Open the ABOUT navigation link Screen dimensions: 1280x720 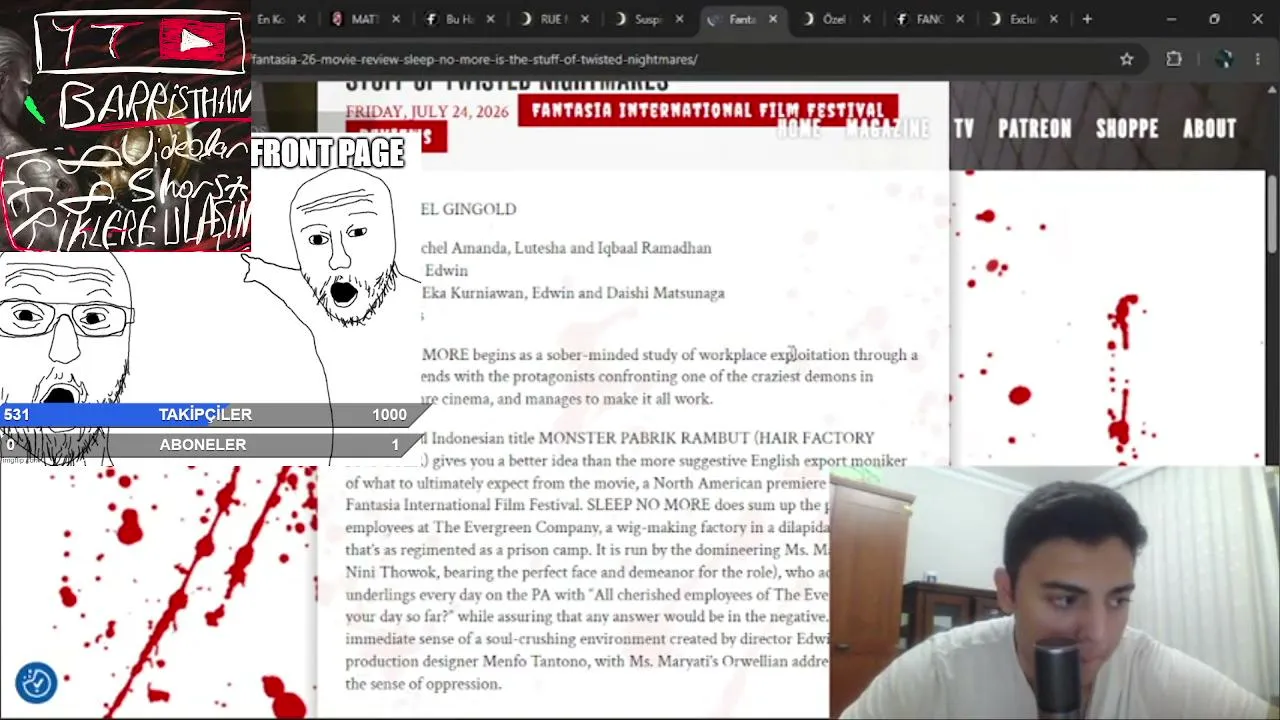click(x=1209, y=129)
